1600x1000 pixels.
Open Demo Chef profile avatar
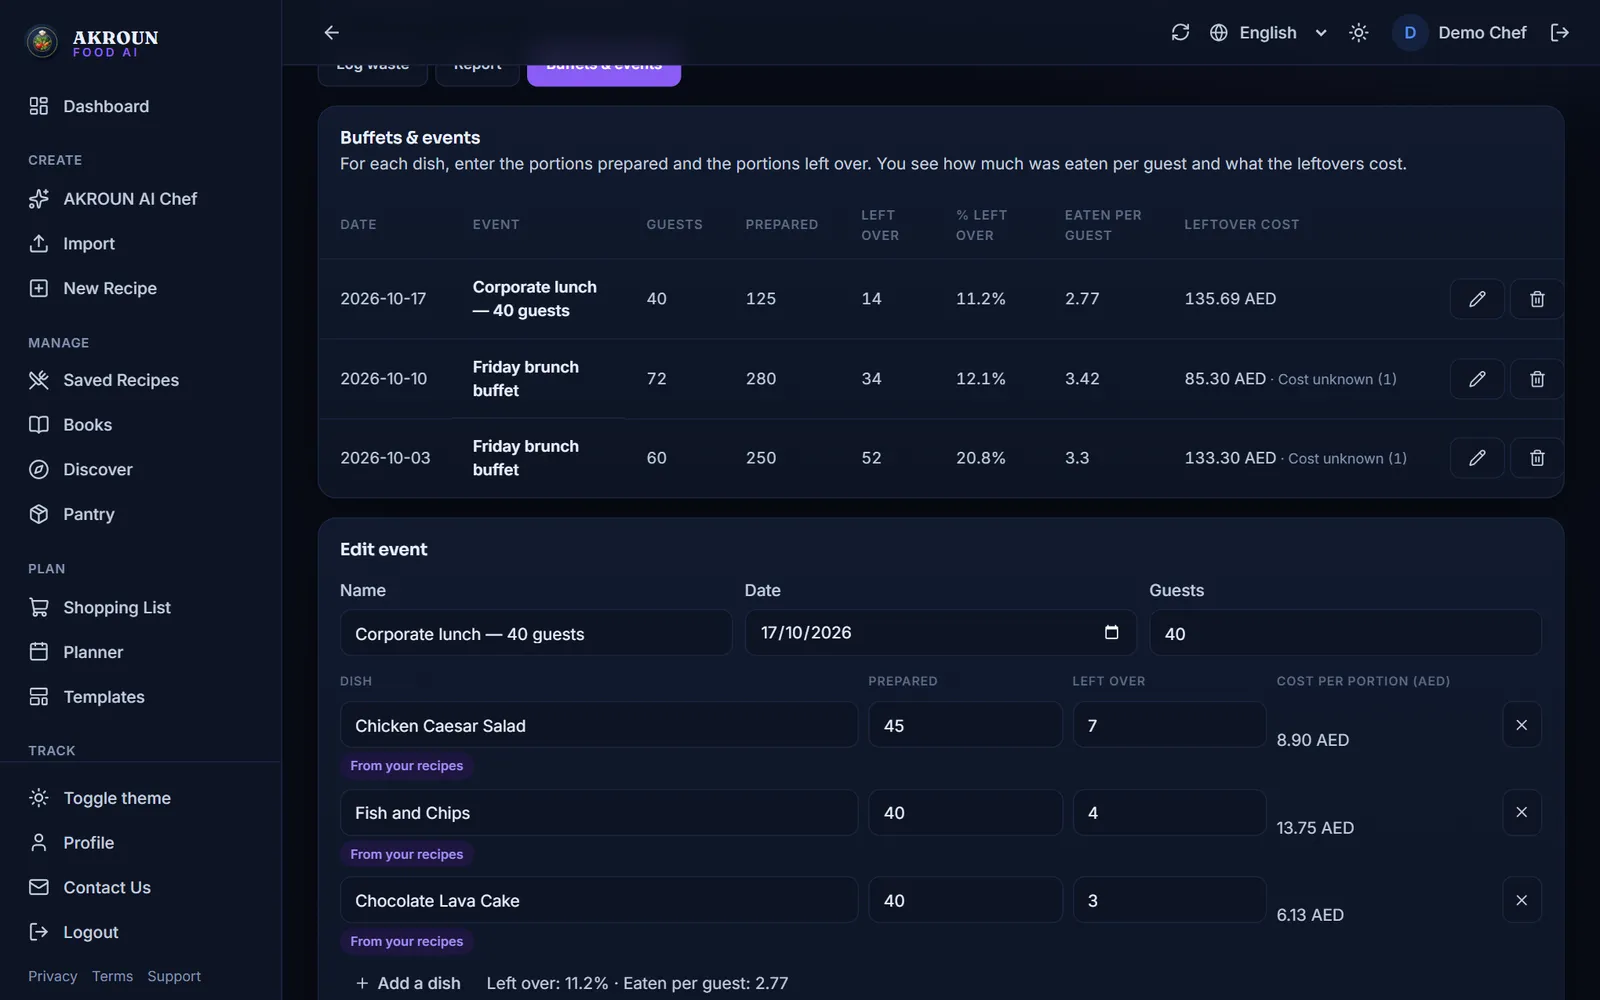1410,33
